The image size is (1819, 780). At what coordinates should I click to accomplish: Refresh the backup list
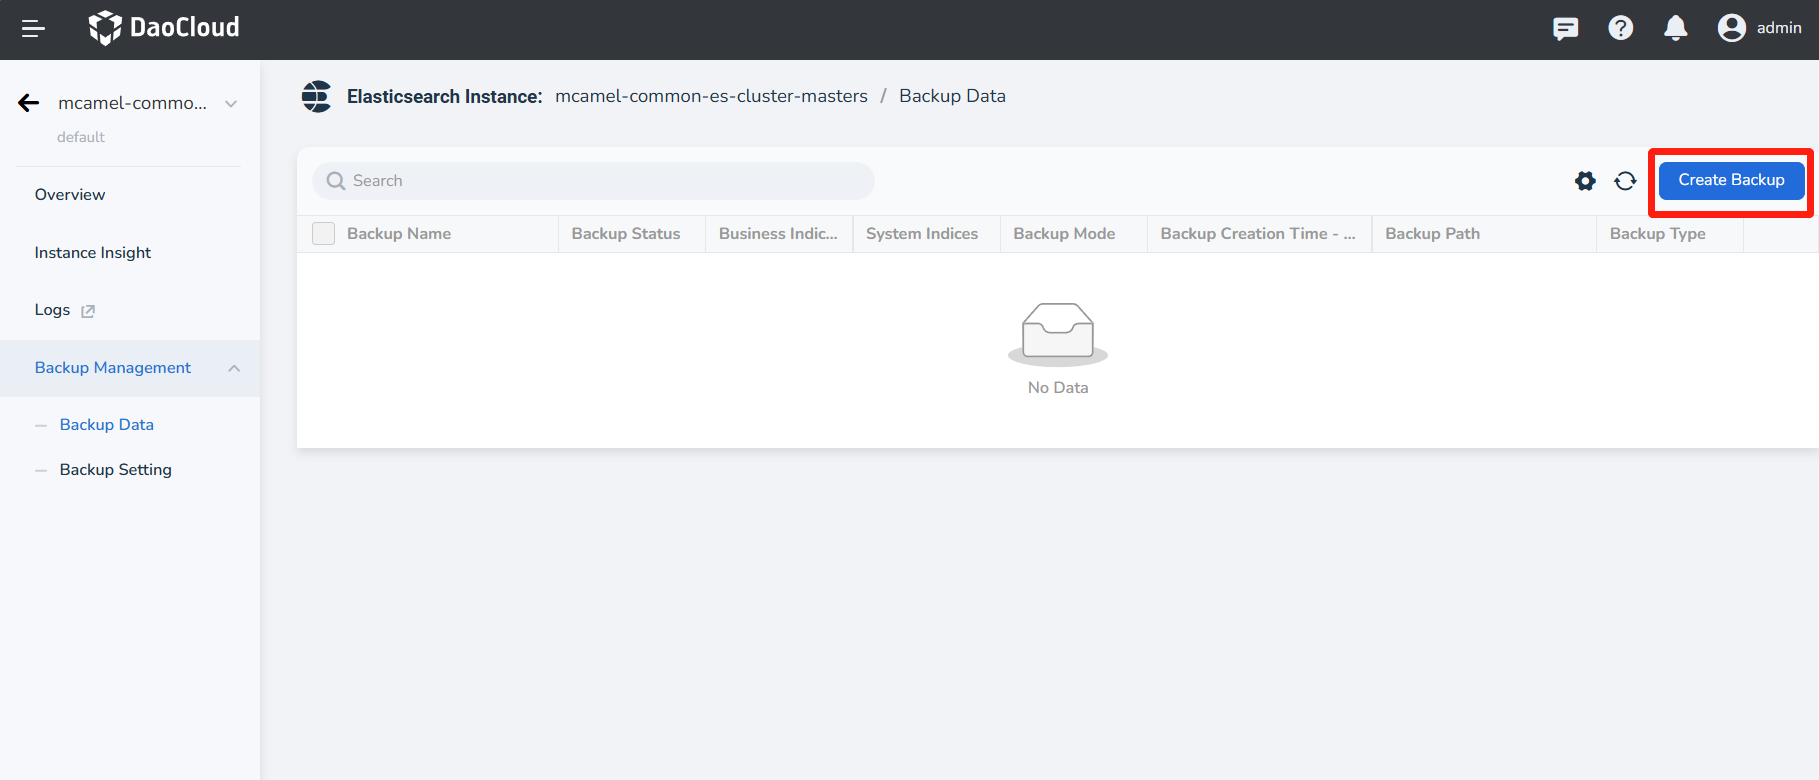click(x=1625, y=181)
